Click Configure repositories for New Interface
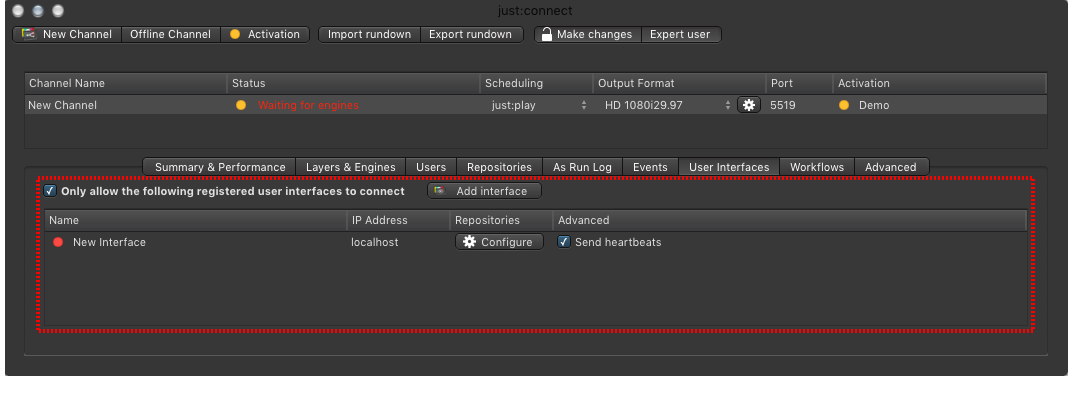Image resolution: width=1088 pixels, height=396 pixels. point(499,242)
